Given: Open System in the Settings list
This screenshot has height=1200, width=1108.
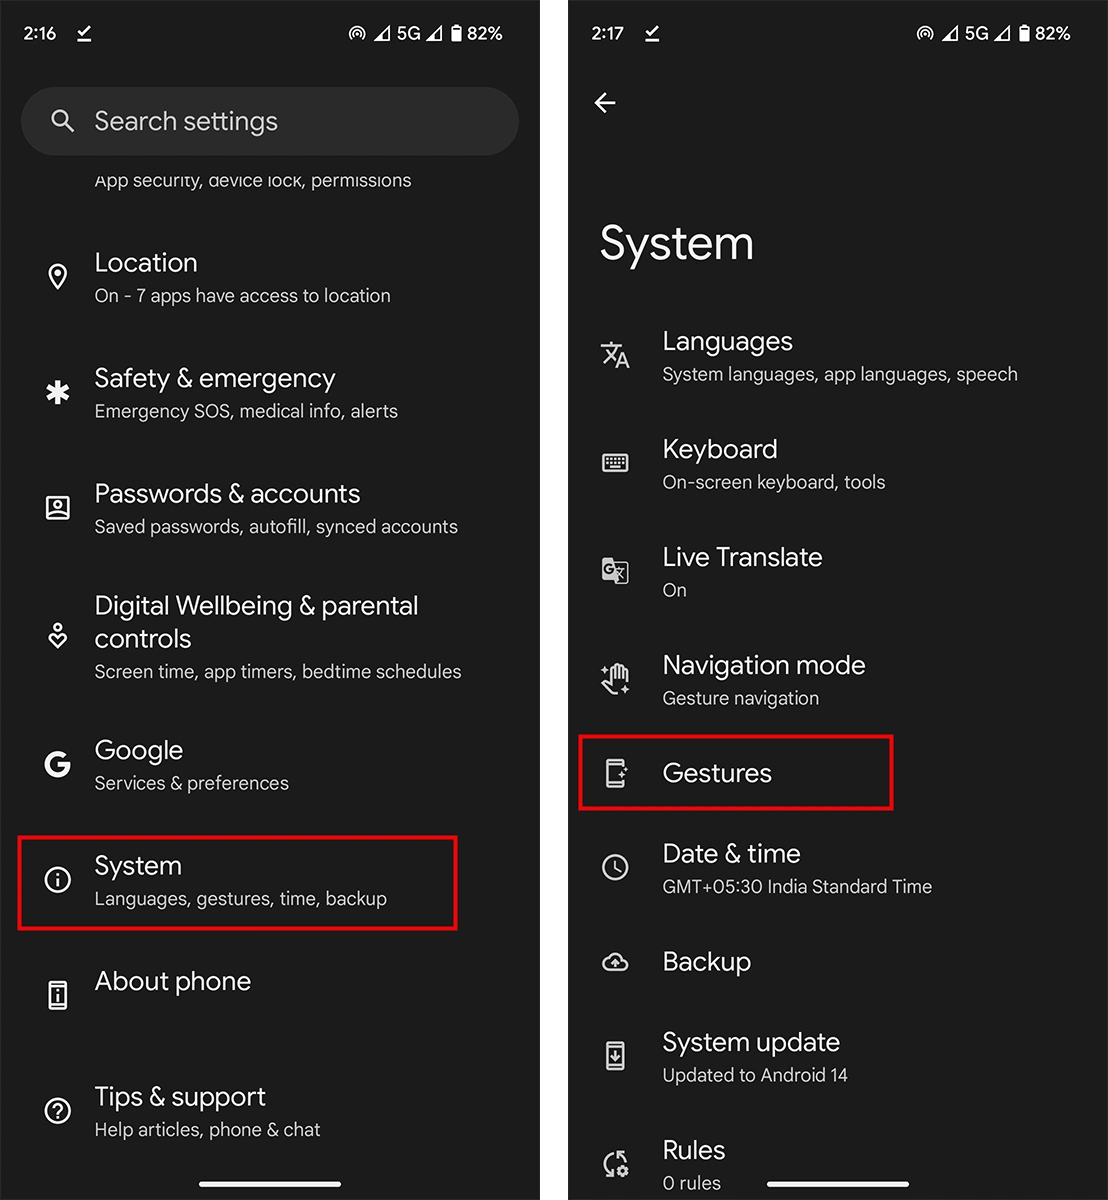Looking at the screenshot, I should click(238, 881).
